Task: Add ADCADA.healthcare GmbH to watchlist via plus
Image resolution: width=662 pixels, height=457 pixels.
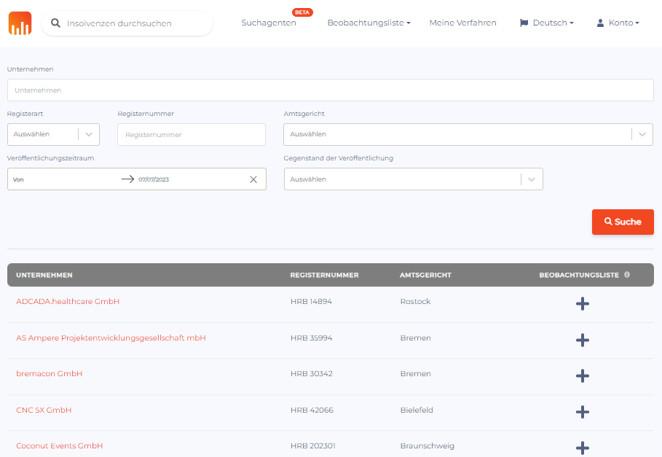Action: click(582, 303)
